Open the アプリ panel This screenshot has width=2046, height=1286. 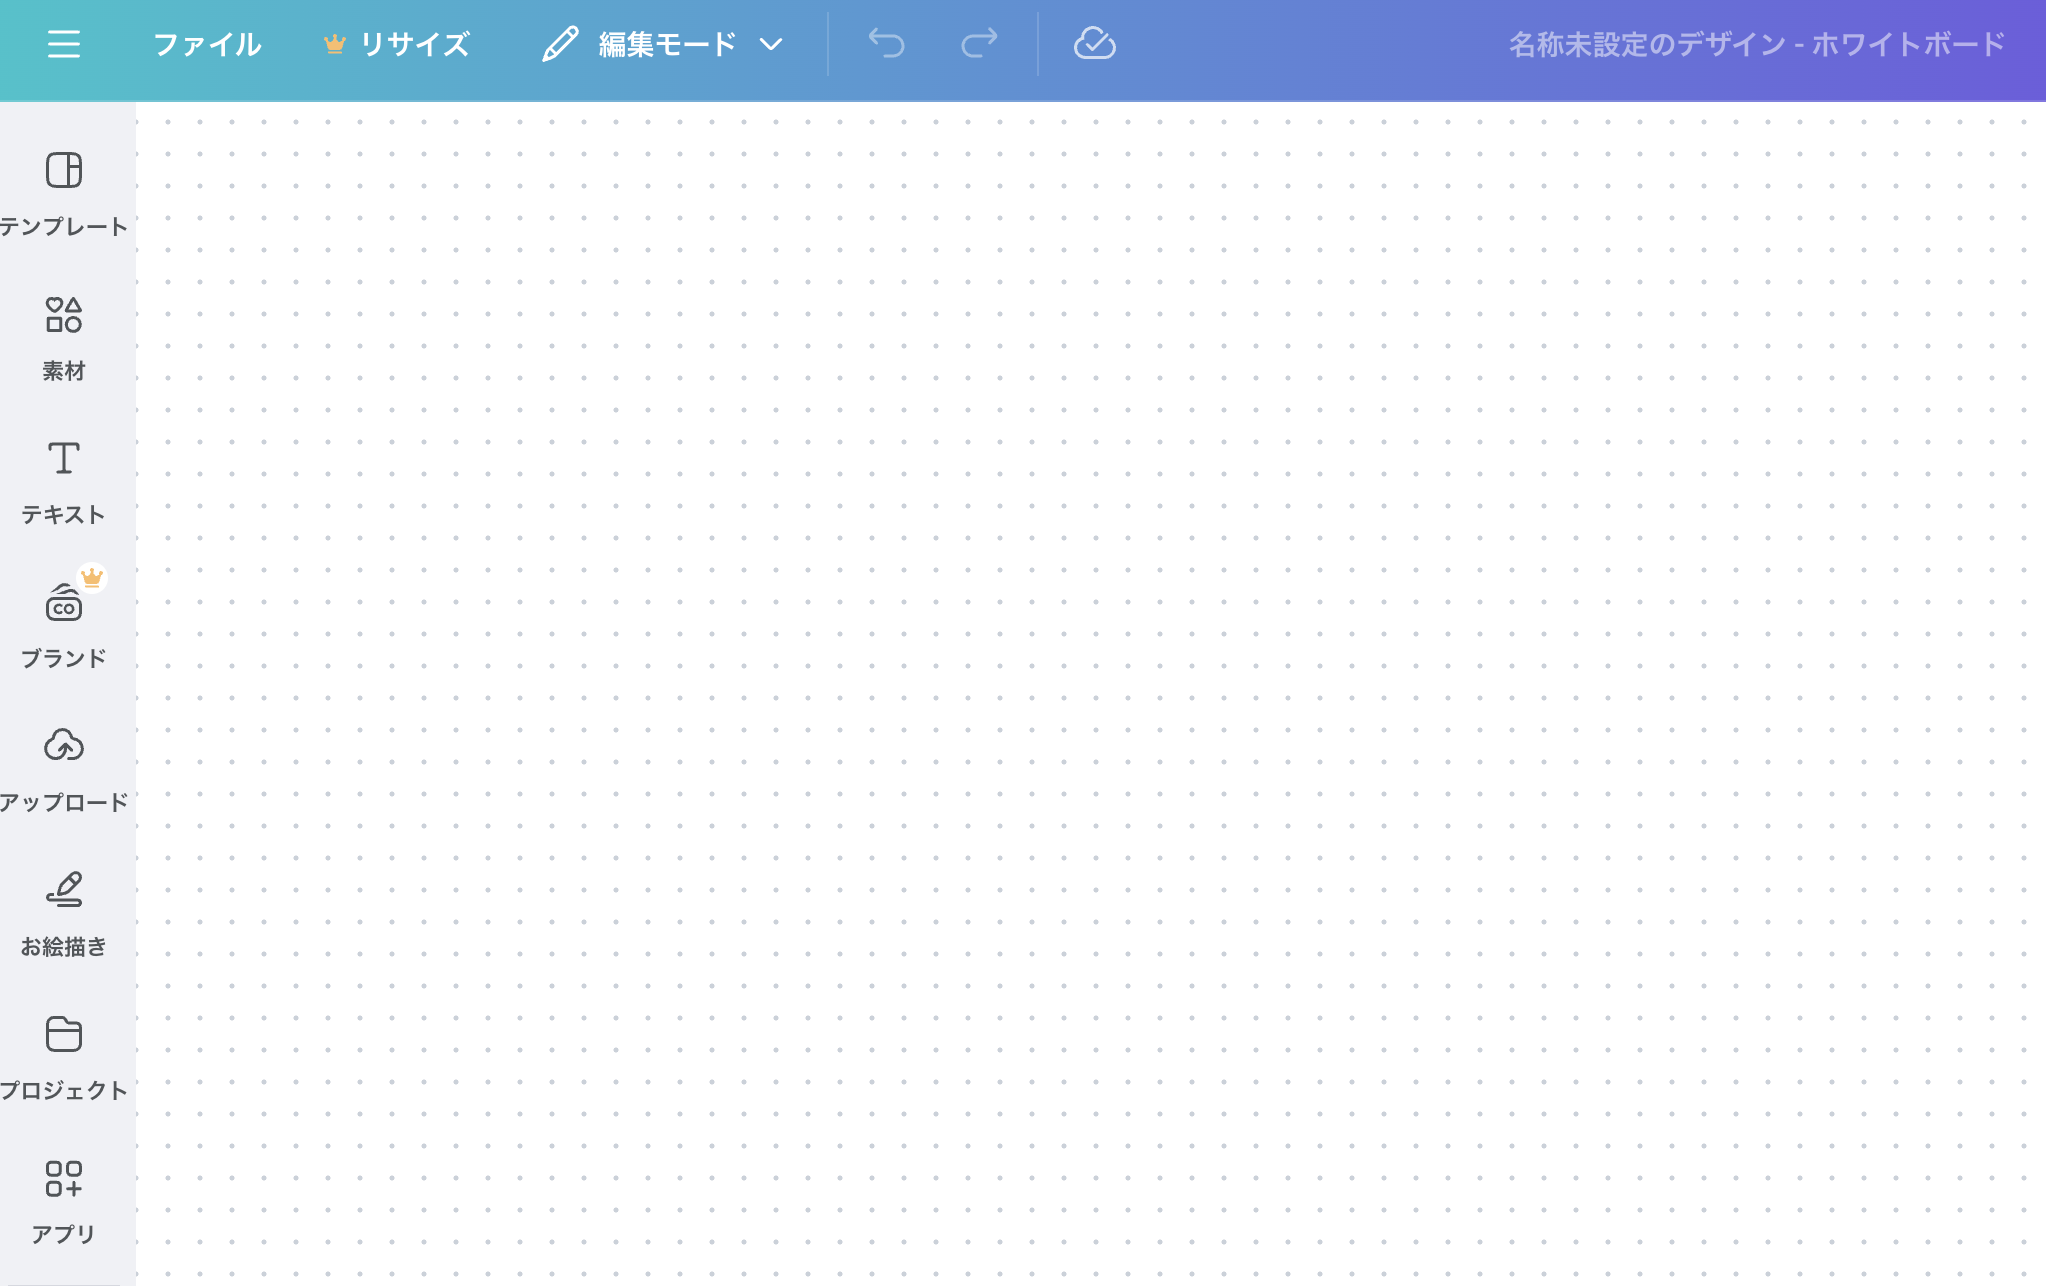click(64, 1202)
